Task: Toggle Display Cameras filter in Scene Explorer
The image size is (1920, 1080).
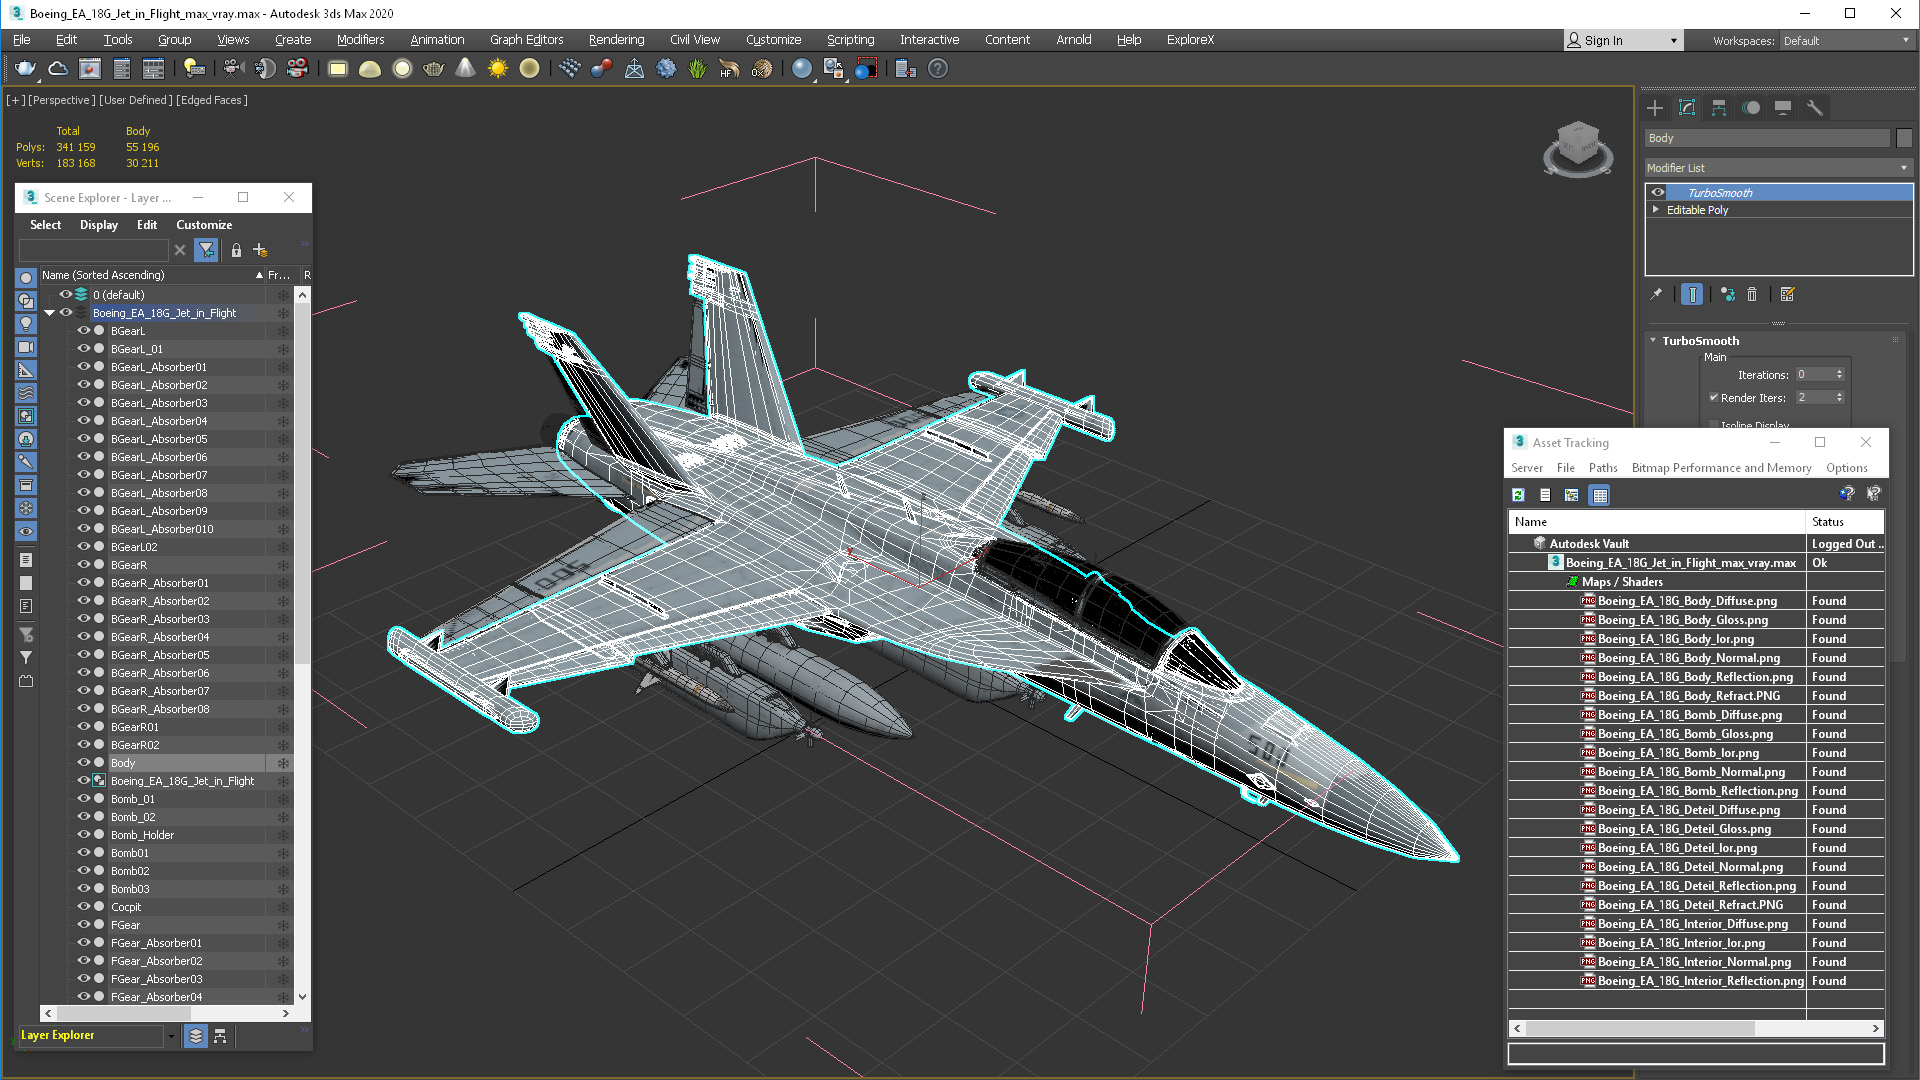Action: (x=26, y=347)
